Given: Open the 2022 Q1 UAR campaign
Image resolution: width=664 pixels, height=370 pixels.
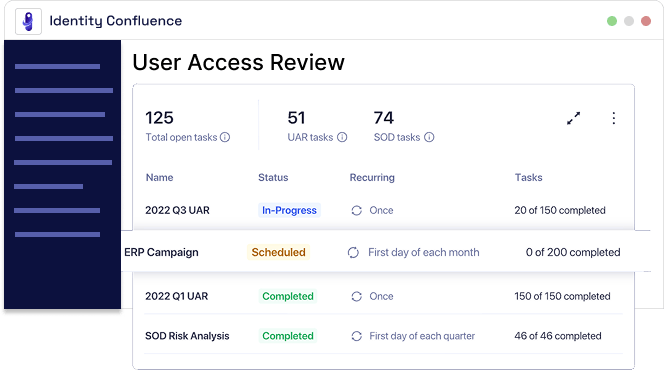Looking at the screenshot, I should 177,296.
